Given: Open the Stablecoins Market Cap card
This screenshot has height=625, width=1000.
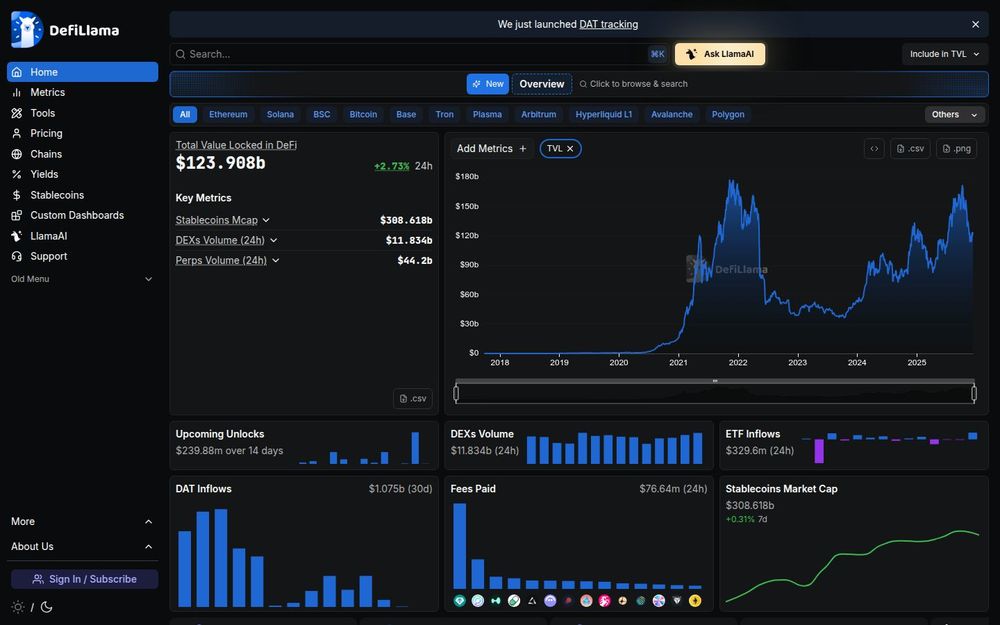Looking at the screenshot, I should pyautogui.click(x=854, y=543).
